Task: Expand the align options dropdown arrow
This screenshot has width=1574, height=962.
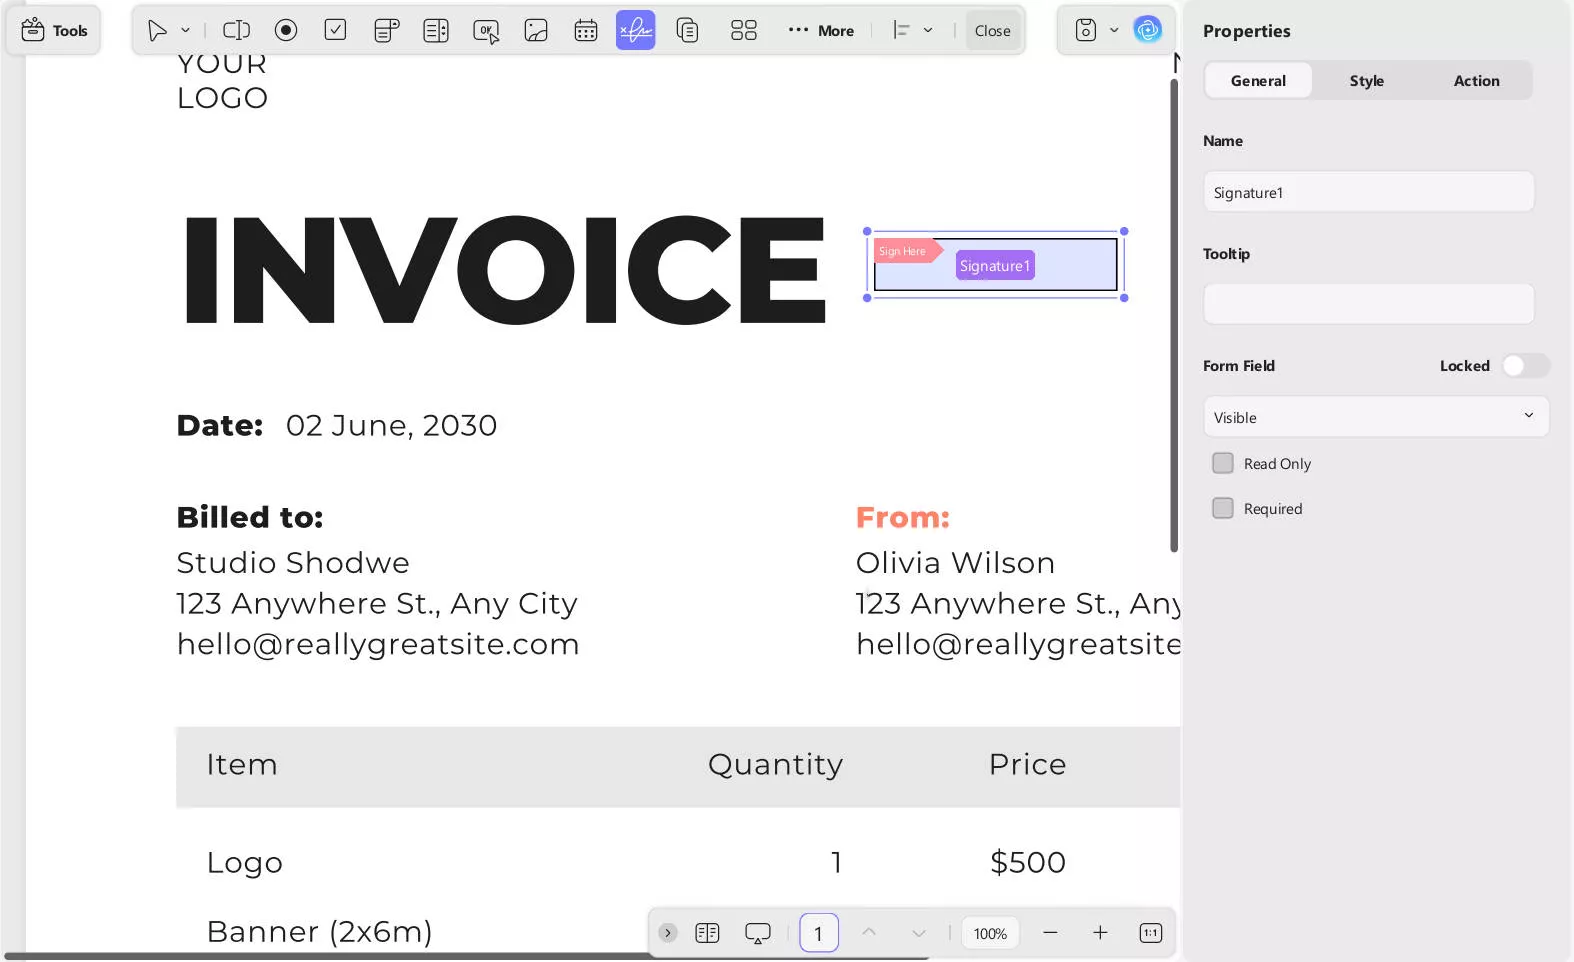Action: 928,31
